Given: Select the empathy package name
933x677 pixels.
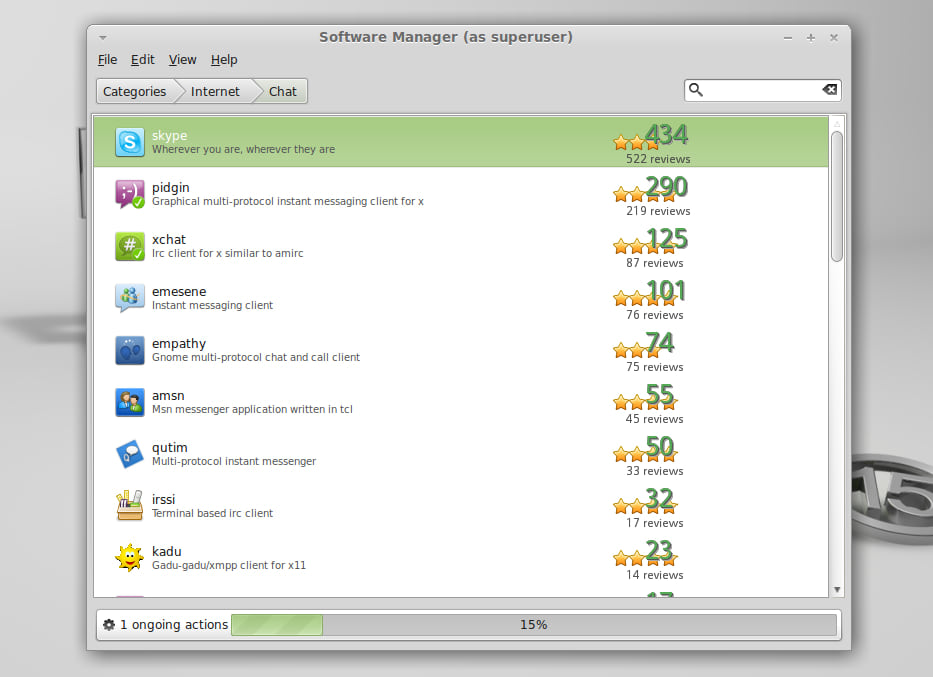Looking at the screenshot, I should point(179,343).
